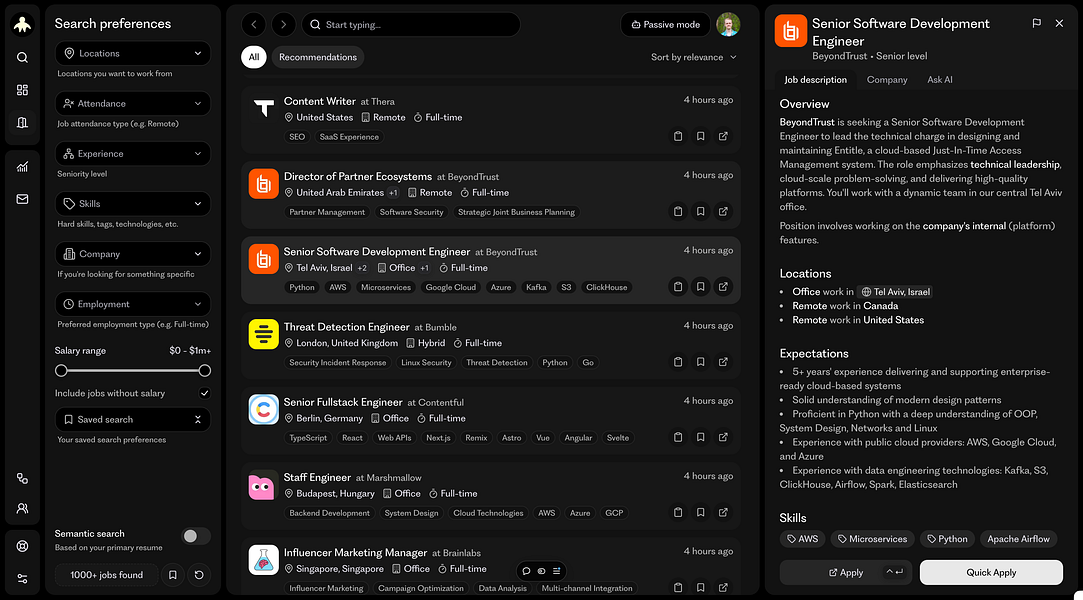
Task: Open the user profile avatar
Action: coord(728,25)
